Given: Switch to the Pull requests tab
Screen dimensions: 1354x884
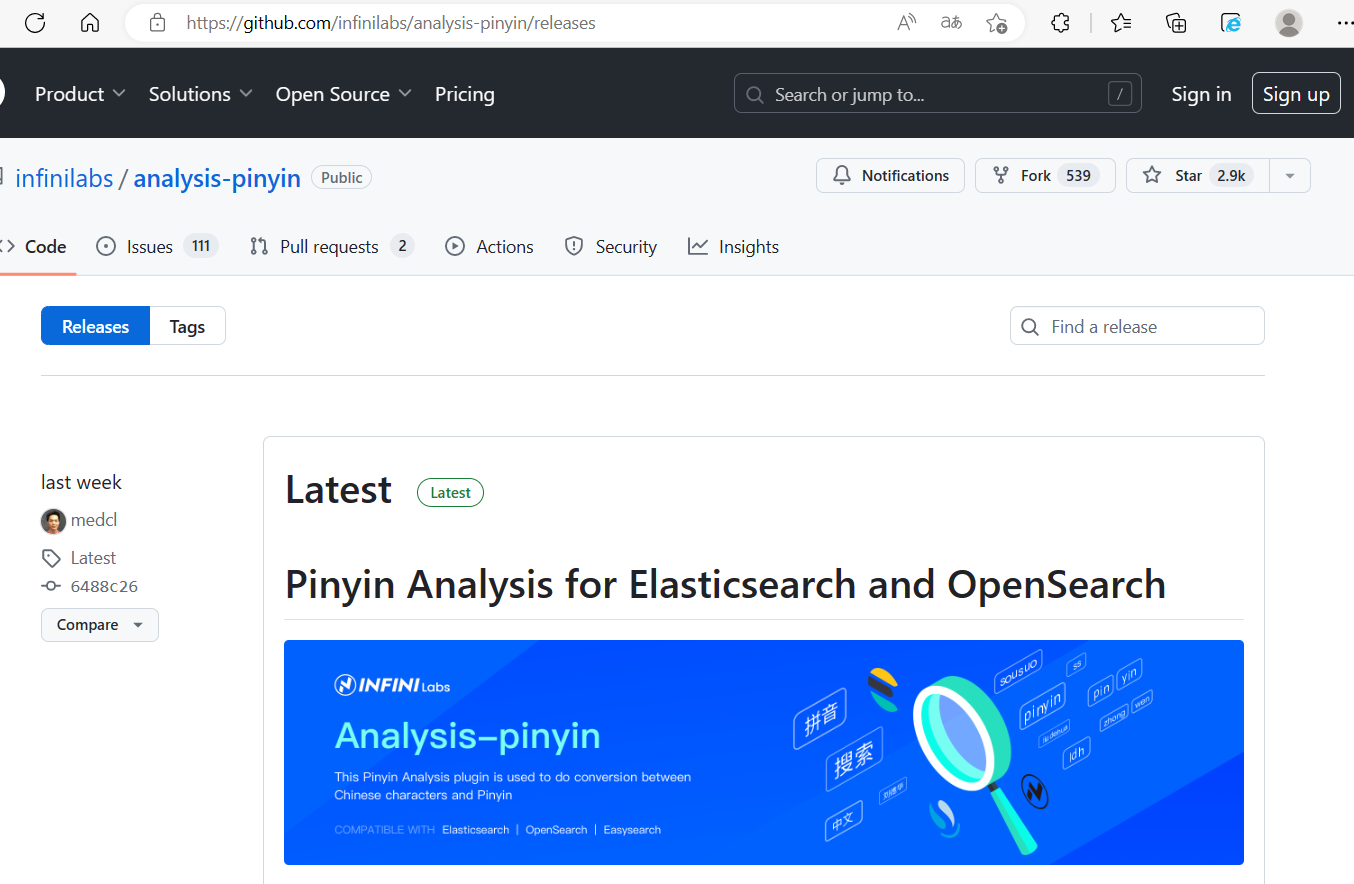Looking at the screenshot, I should click(x=332, y=247).
